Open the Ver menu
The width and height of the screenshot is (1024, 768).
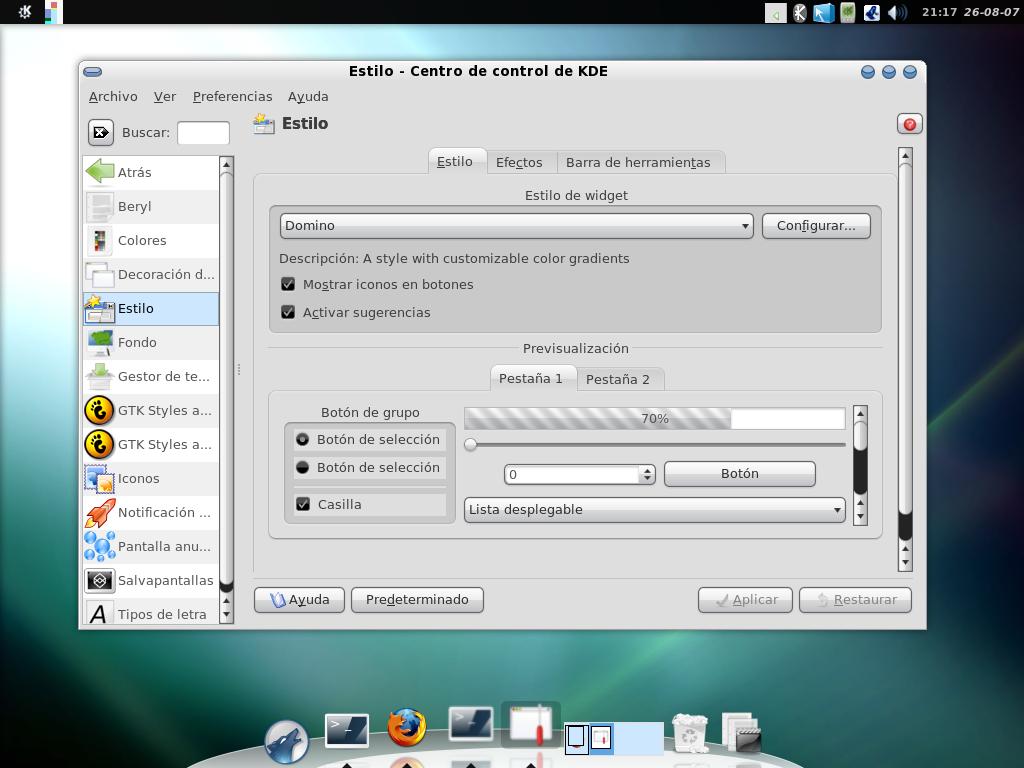click(165, 97)
